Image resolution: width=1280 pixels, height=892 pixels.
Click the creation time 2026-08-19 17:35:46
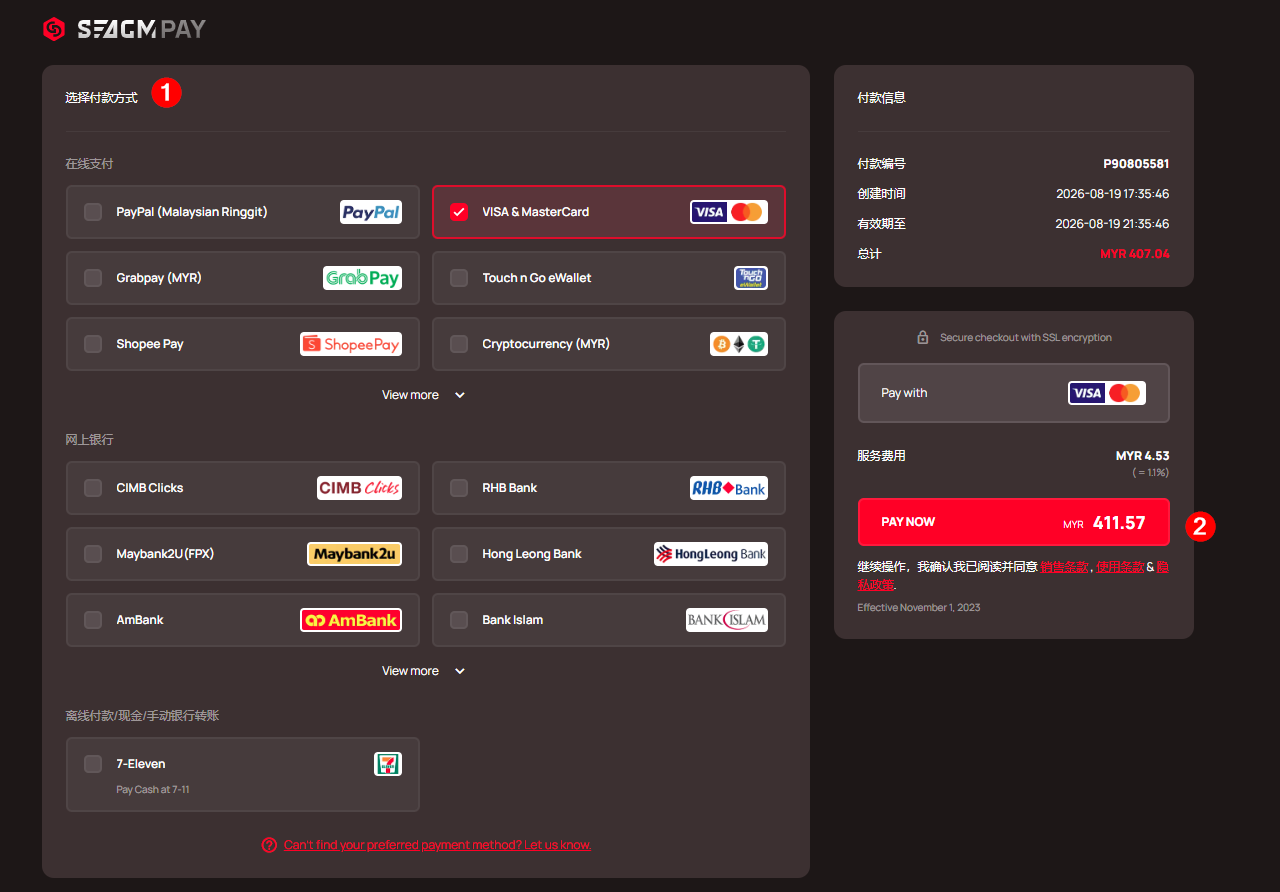click(1112, 194)
